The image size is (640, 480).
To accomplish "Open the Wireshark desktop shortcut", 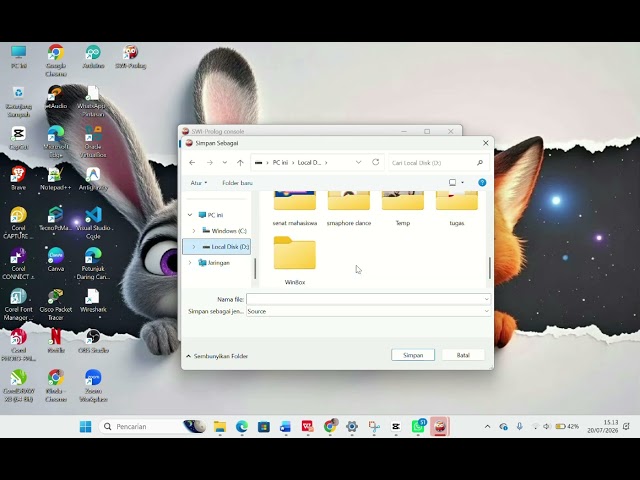I will click(93, 301).
